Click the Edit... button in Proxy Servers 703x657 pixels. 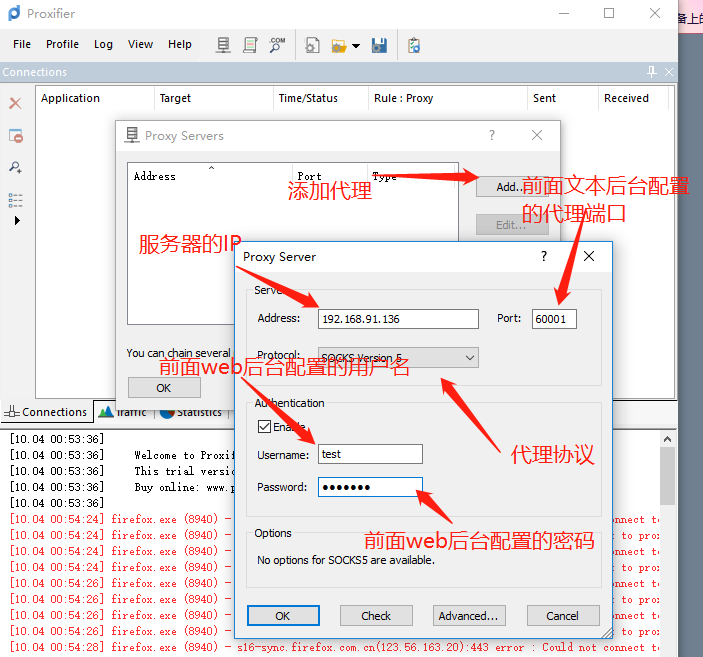tap(512, 225)
